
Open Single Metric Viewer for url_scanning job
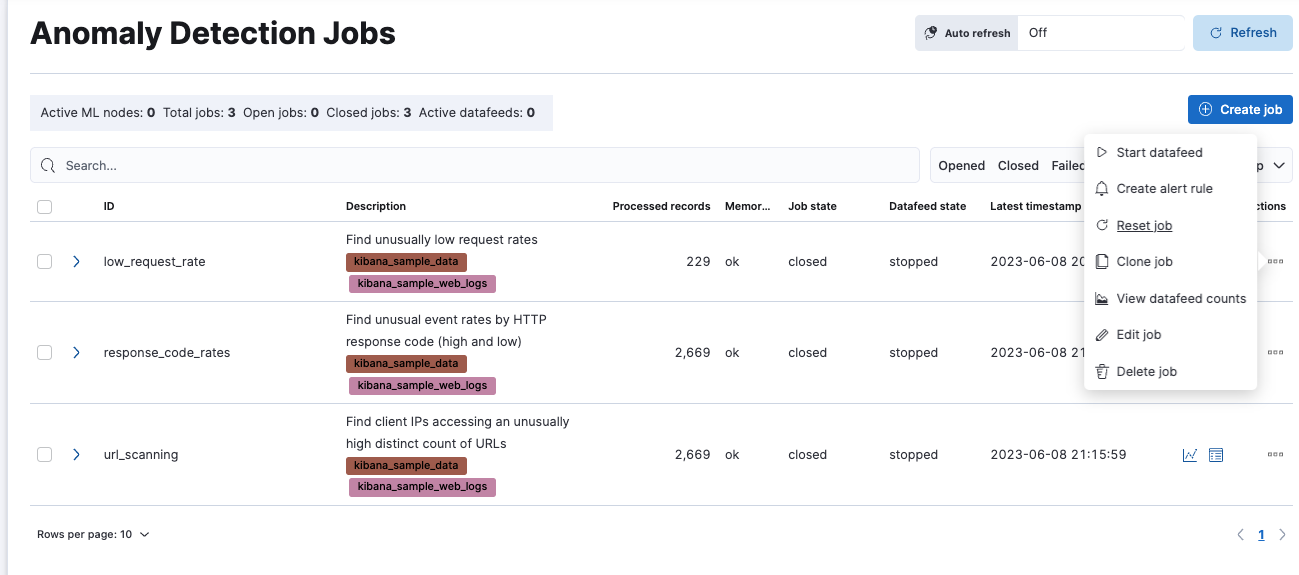(1190, 455)
